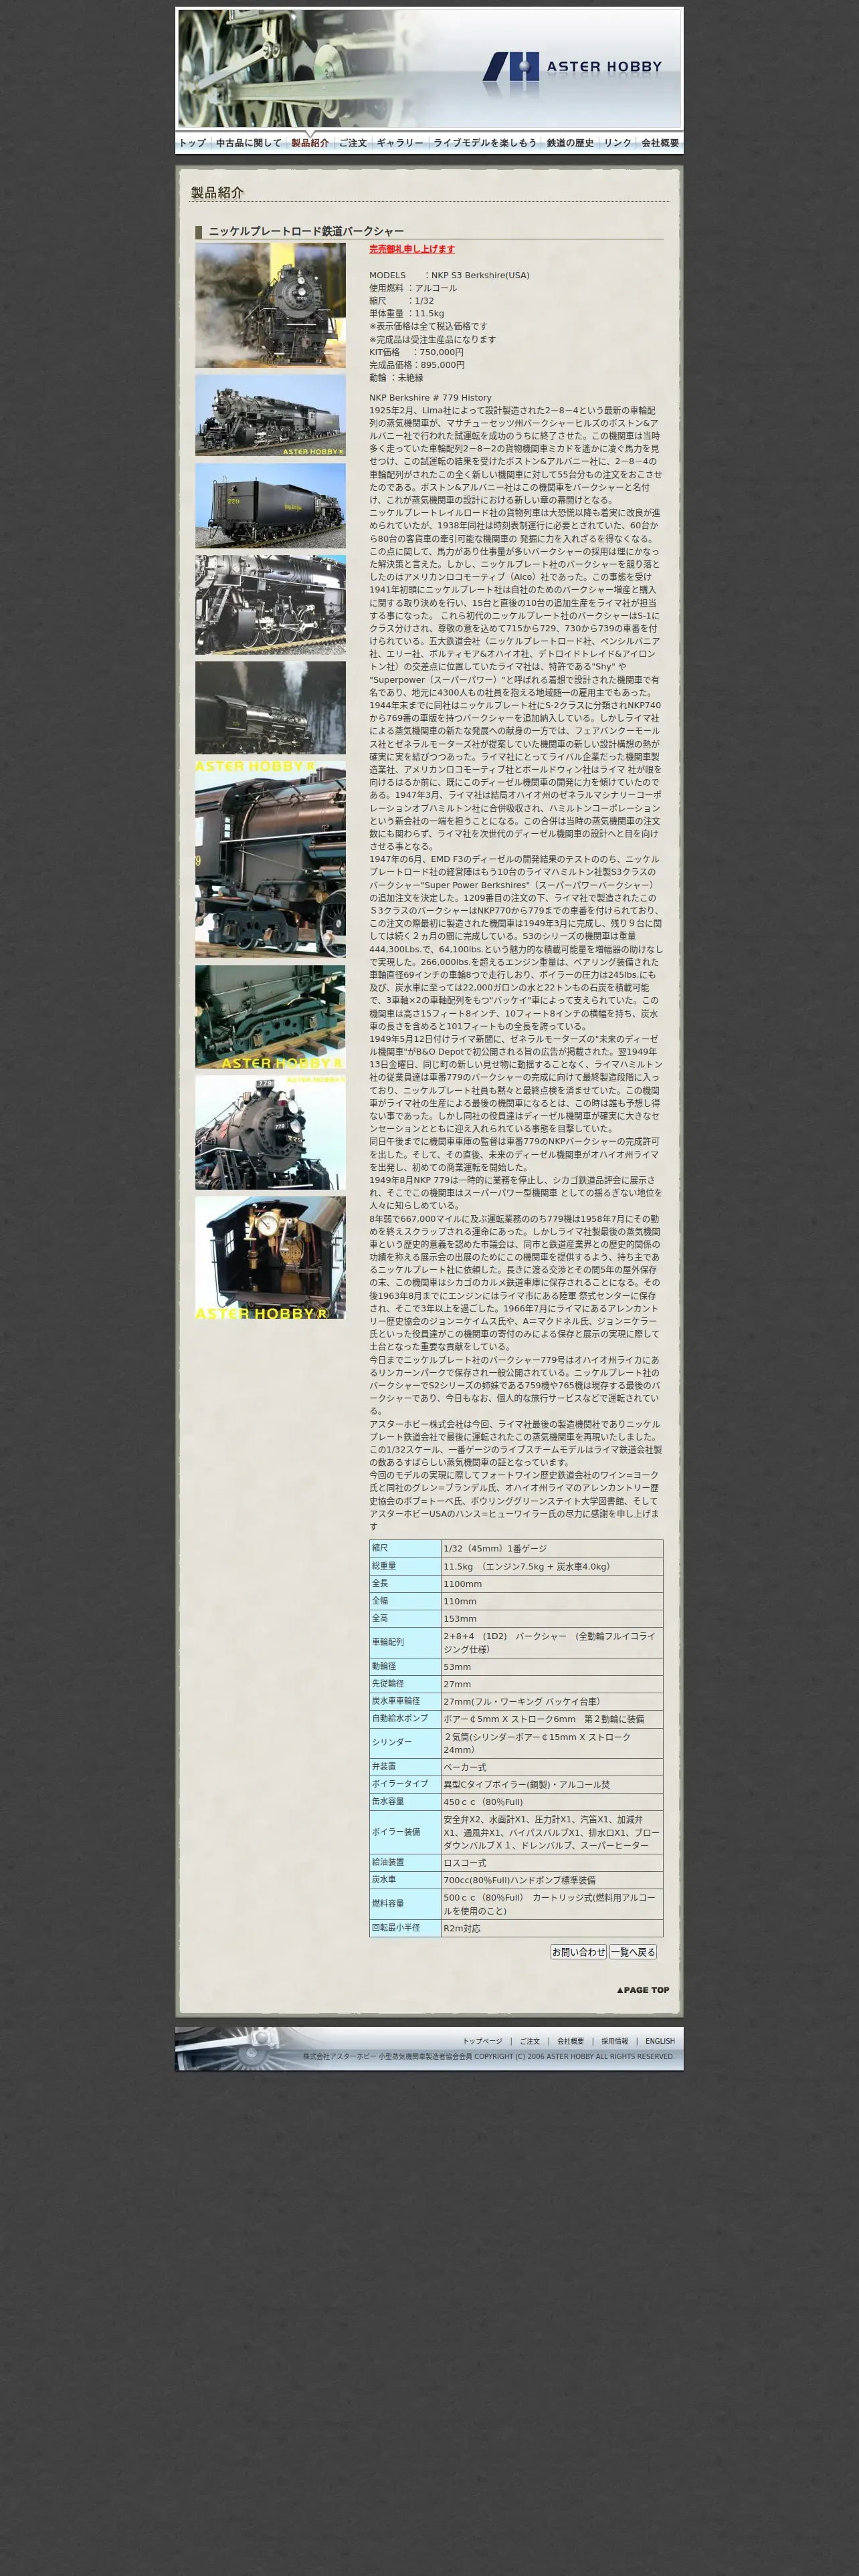The width and height of the screenshot is (859, 2576).
Task: Click the 'MODELS ：NKP S3 Berkshire(USA)' line
Action: click(x=449, y=275)
